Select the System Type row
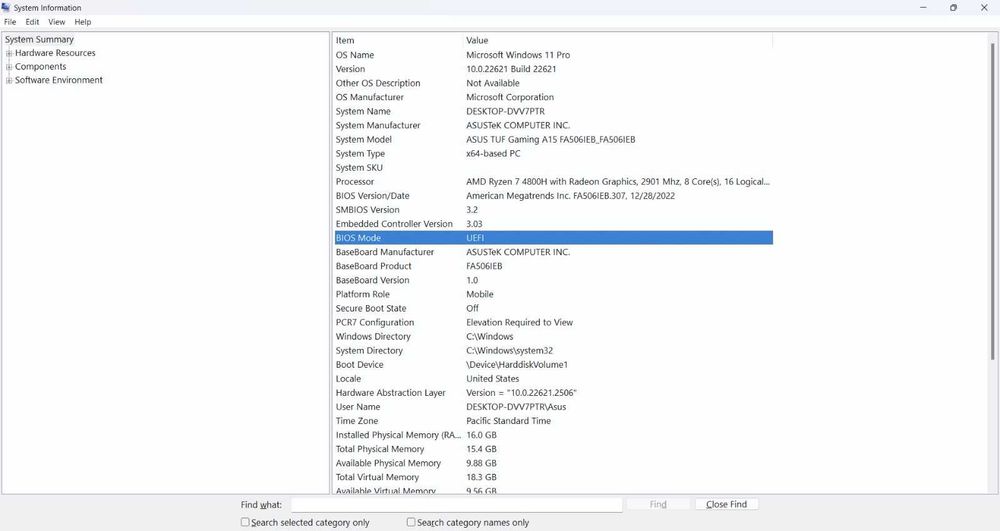The height and width of the screenshot is (531, 1000). click(553, 154)
